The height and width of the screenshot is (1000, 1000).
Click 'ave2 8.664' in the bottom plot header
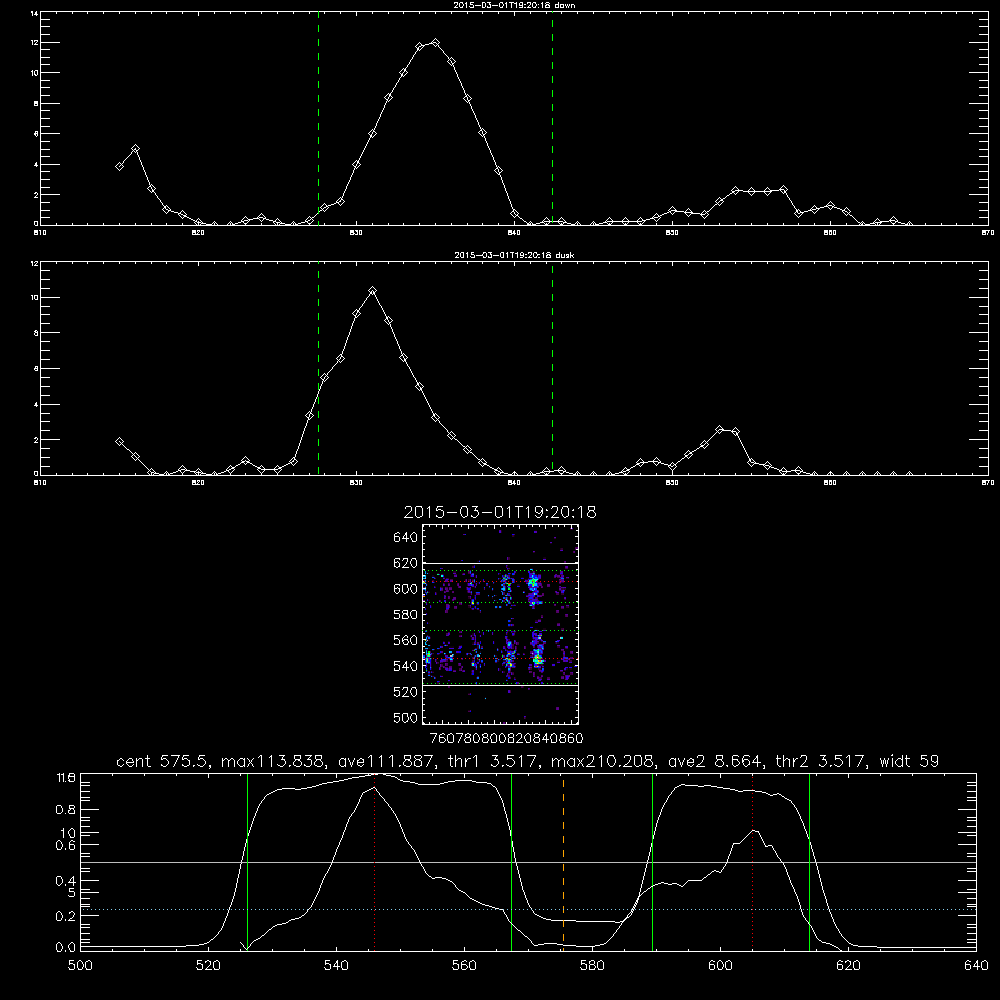tap(717, 761)
